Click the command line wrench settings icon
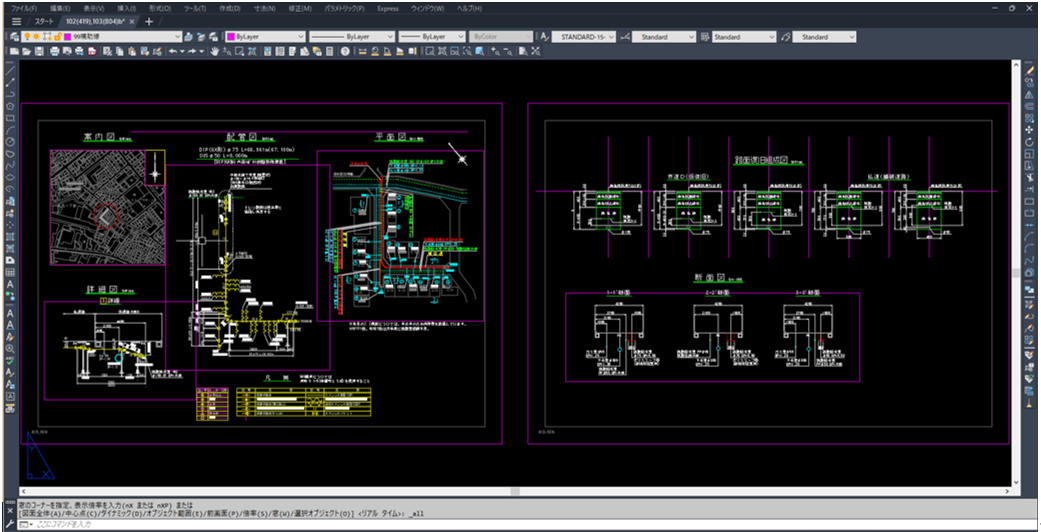 [10, 524]
